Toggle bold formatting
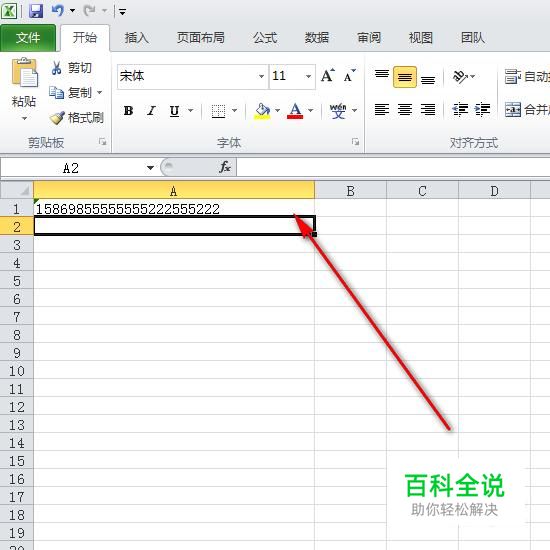The height and width of the screenshot is (550, 550). coord(128,111)
